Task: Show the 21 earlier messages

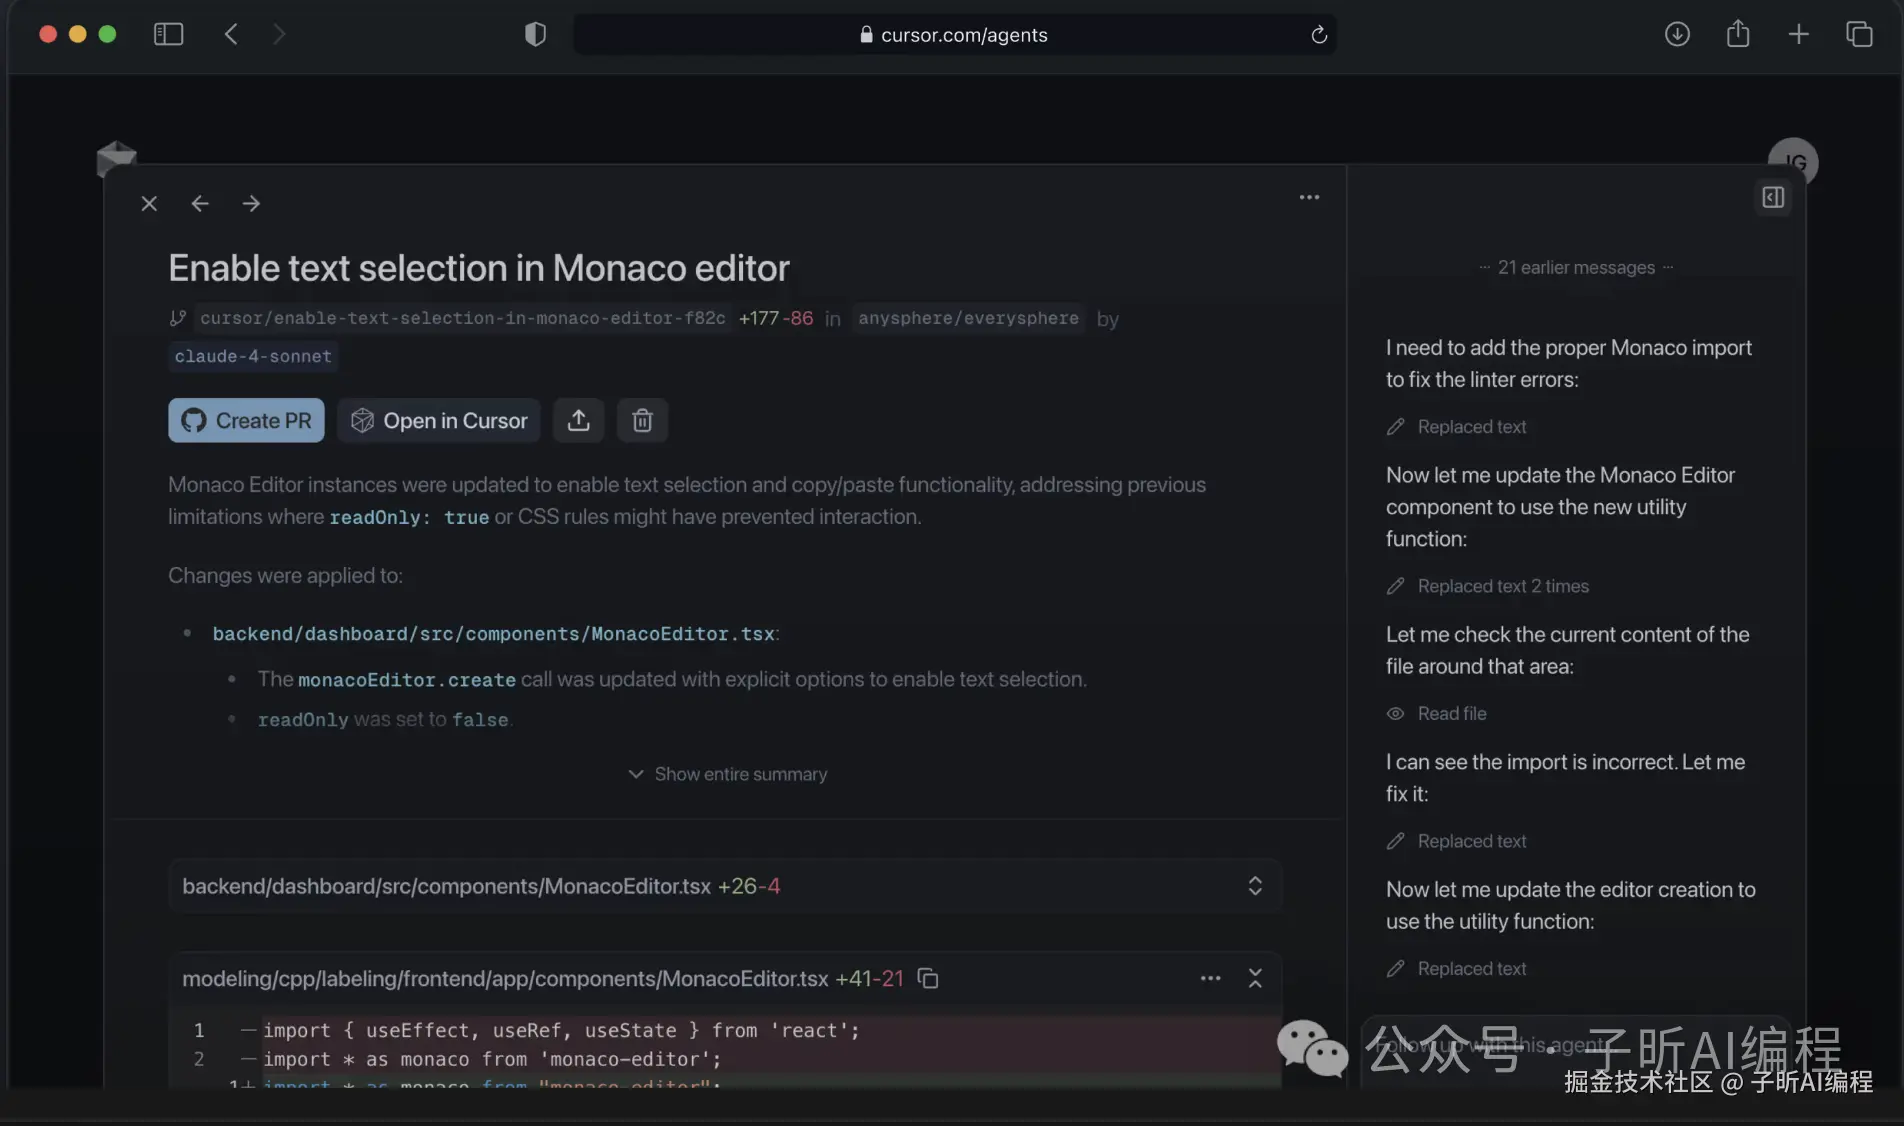Action: coord(1576,267)
